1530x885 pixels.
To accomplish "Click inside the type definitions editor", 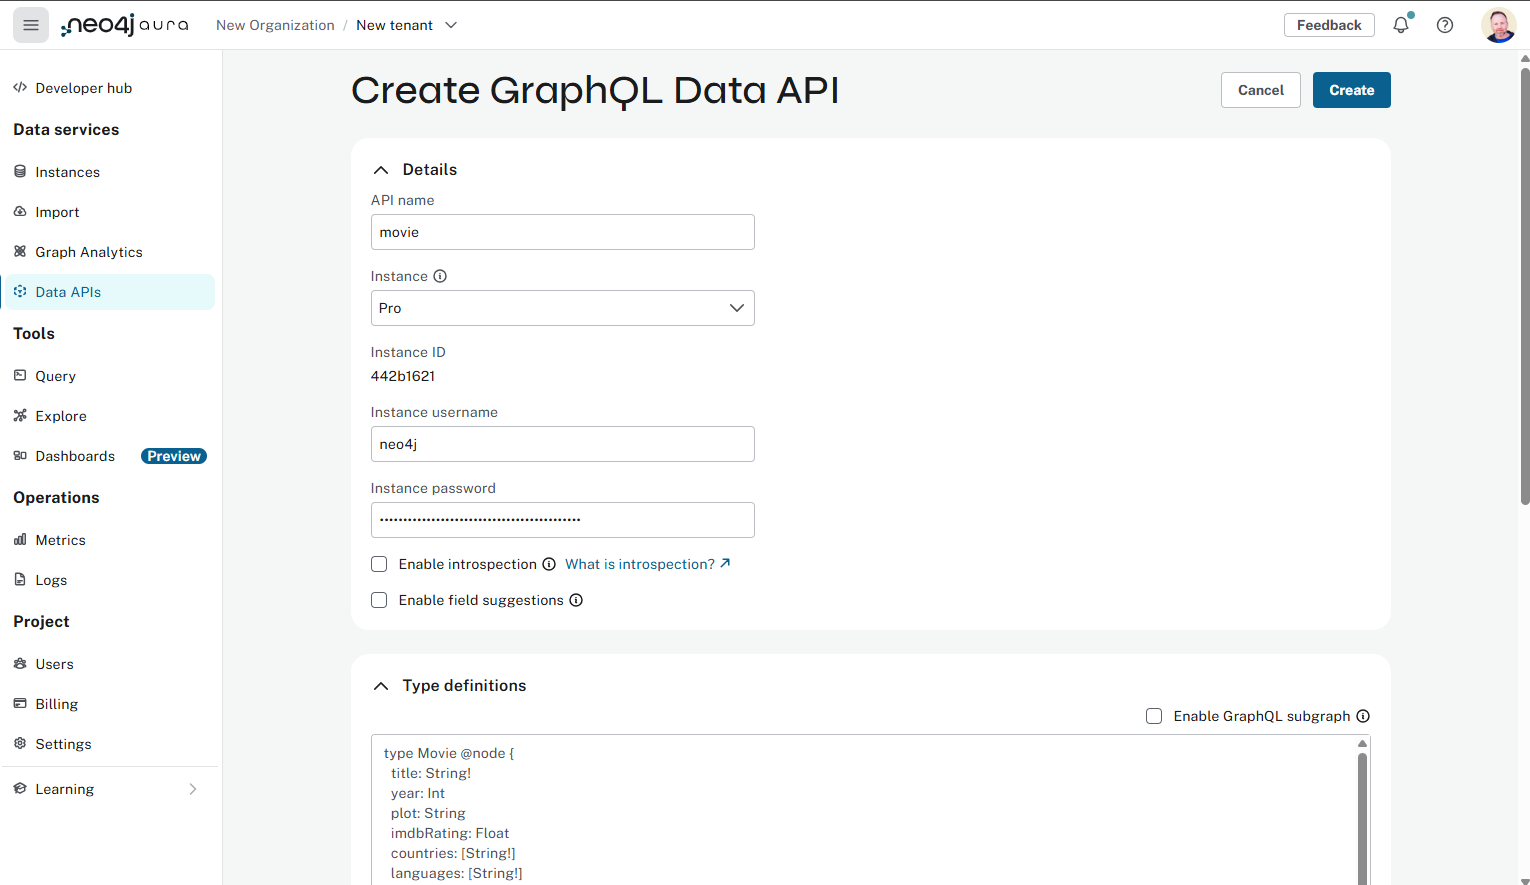I will (x=863, y=810).
